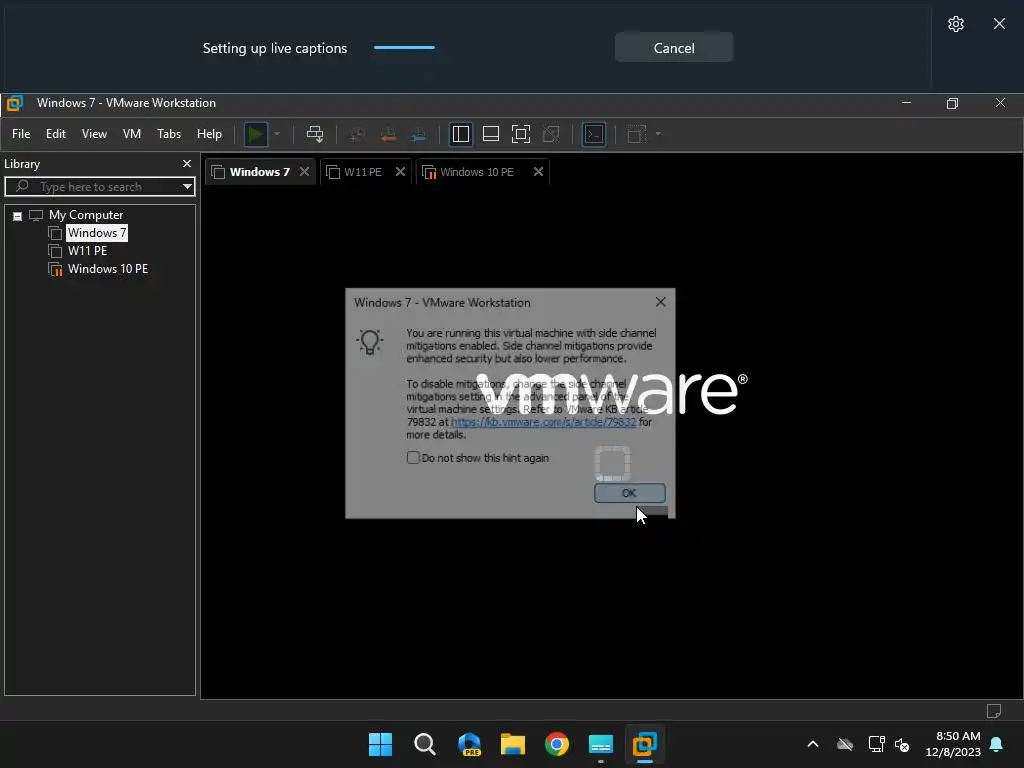Expand stretch display dropdown arrow

(658, 135)
